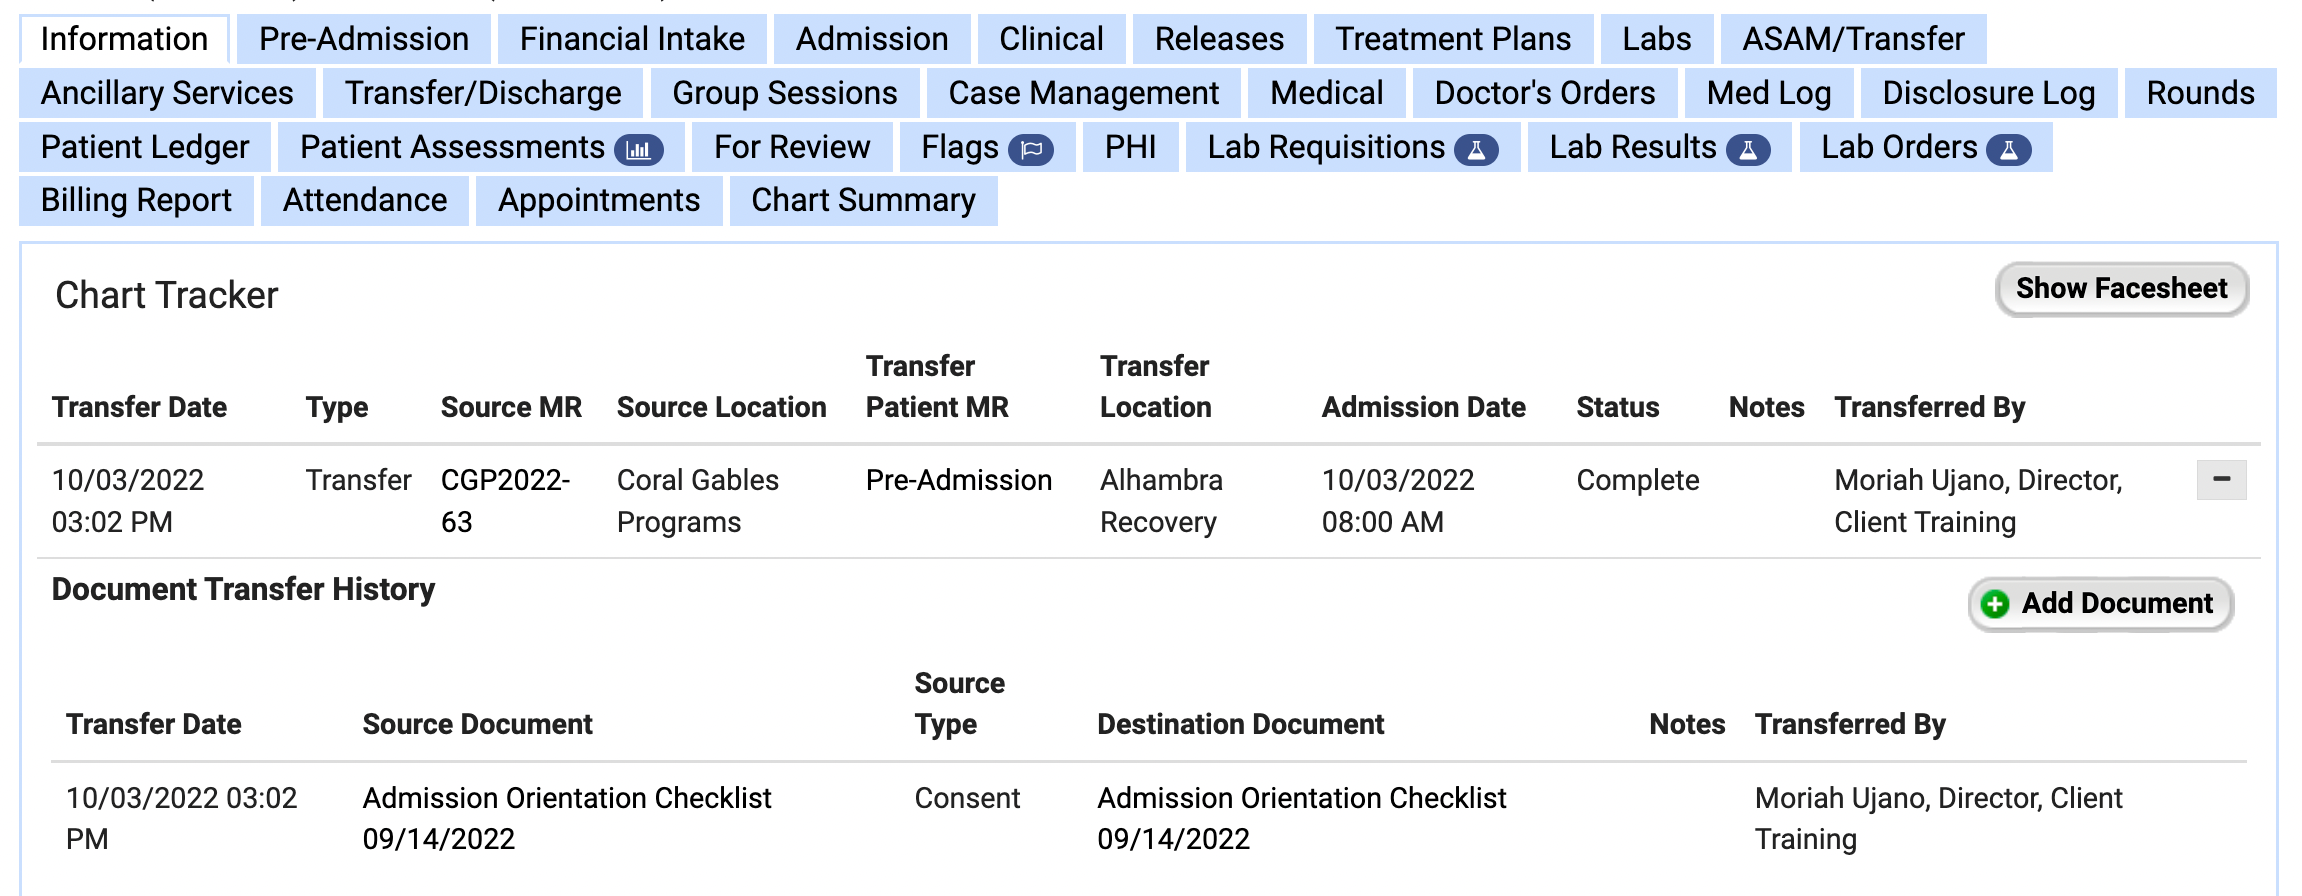Switch to the Medical tab
The height and width of the screenshot is (896, 2302).
coord(1325,92)
